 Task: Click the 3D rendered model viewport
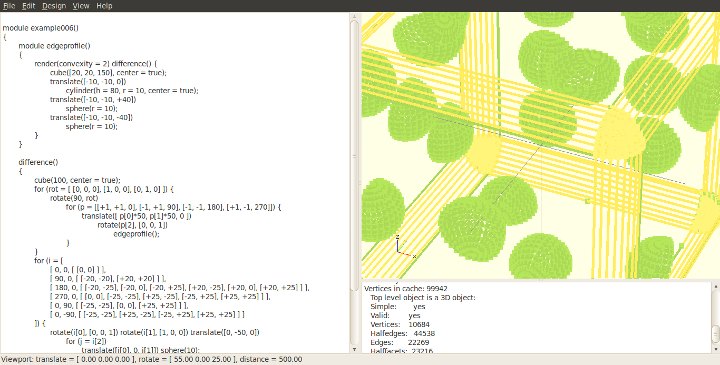pos(540,146)
